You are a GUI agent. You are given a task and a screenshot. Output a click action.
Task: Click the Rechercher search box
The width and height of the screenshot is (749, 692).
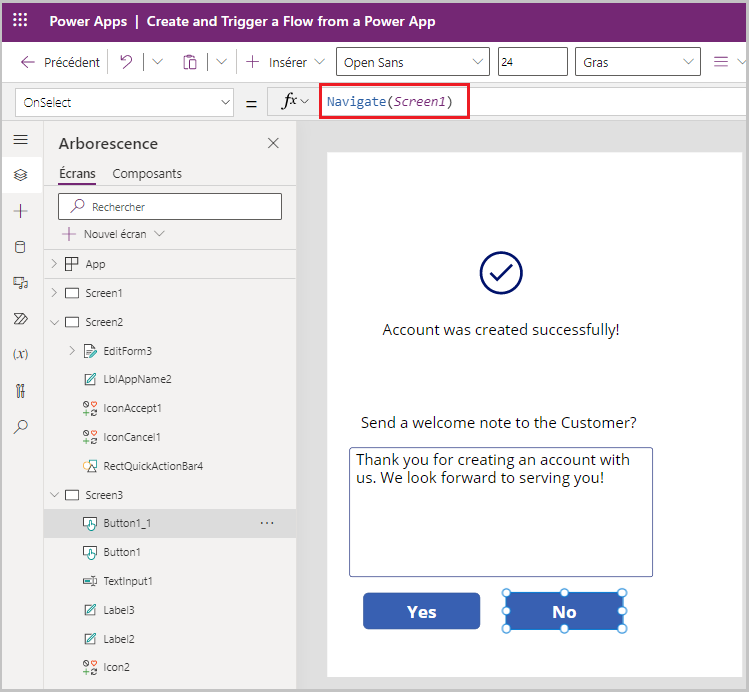click(170, 206)
